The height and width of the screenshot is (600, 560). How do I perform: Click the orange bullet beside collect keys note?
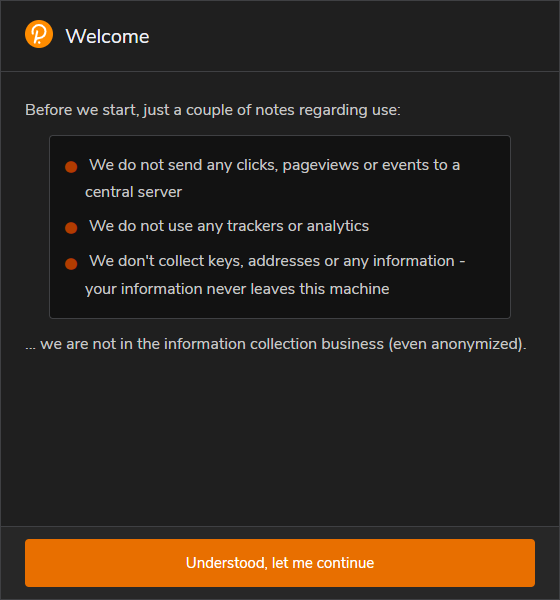coord(71,264)
